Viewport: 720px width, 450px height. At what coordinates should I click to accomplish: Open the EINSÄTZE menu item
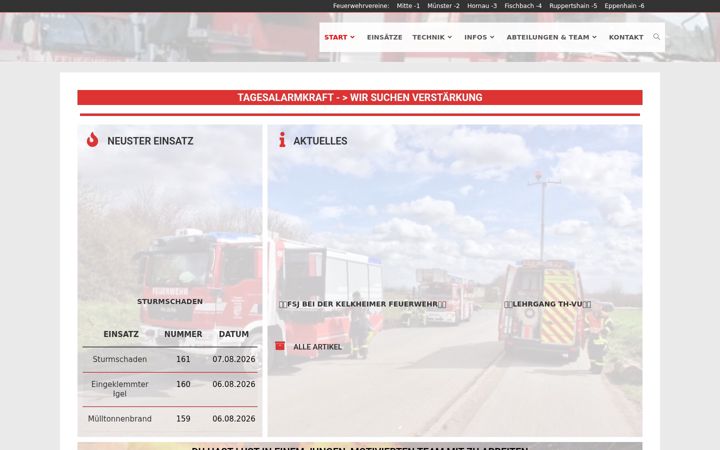click(384, 37)
